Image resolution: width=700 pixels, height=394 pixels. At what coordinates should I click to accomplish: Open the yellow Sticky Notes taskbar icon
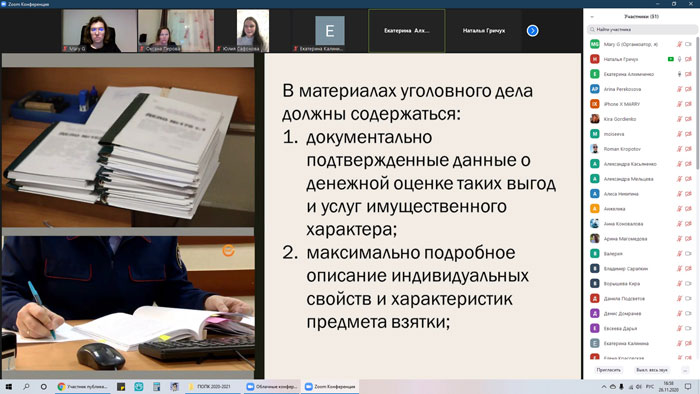click(121, 387)
